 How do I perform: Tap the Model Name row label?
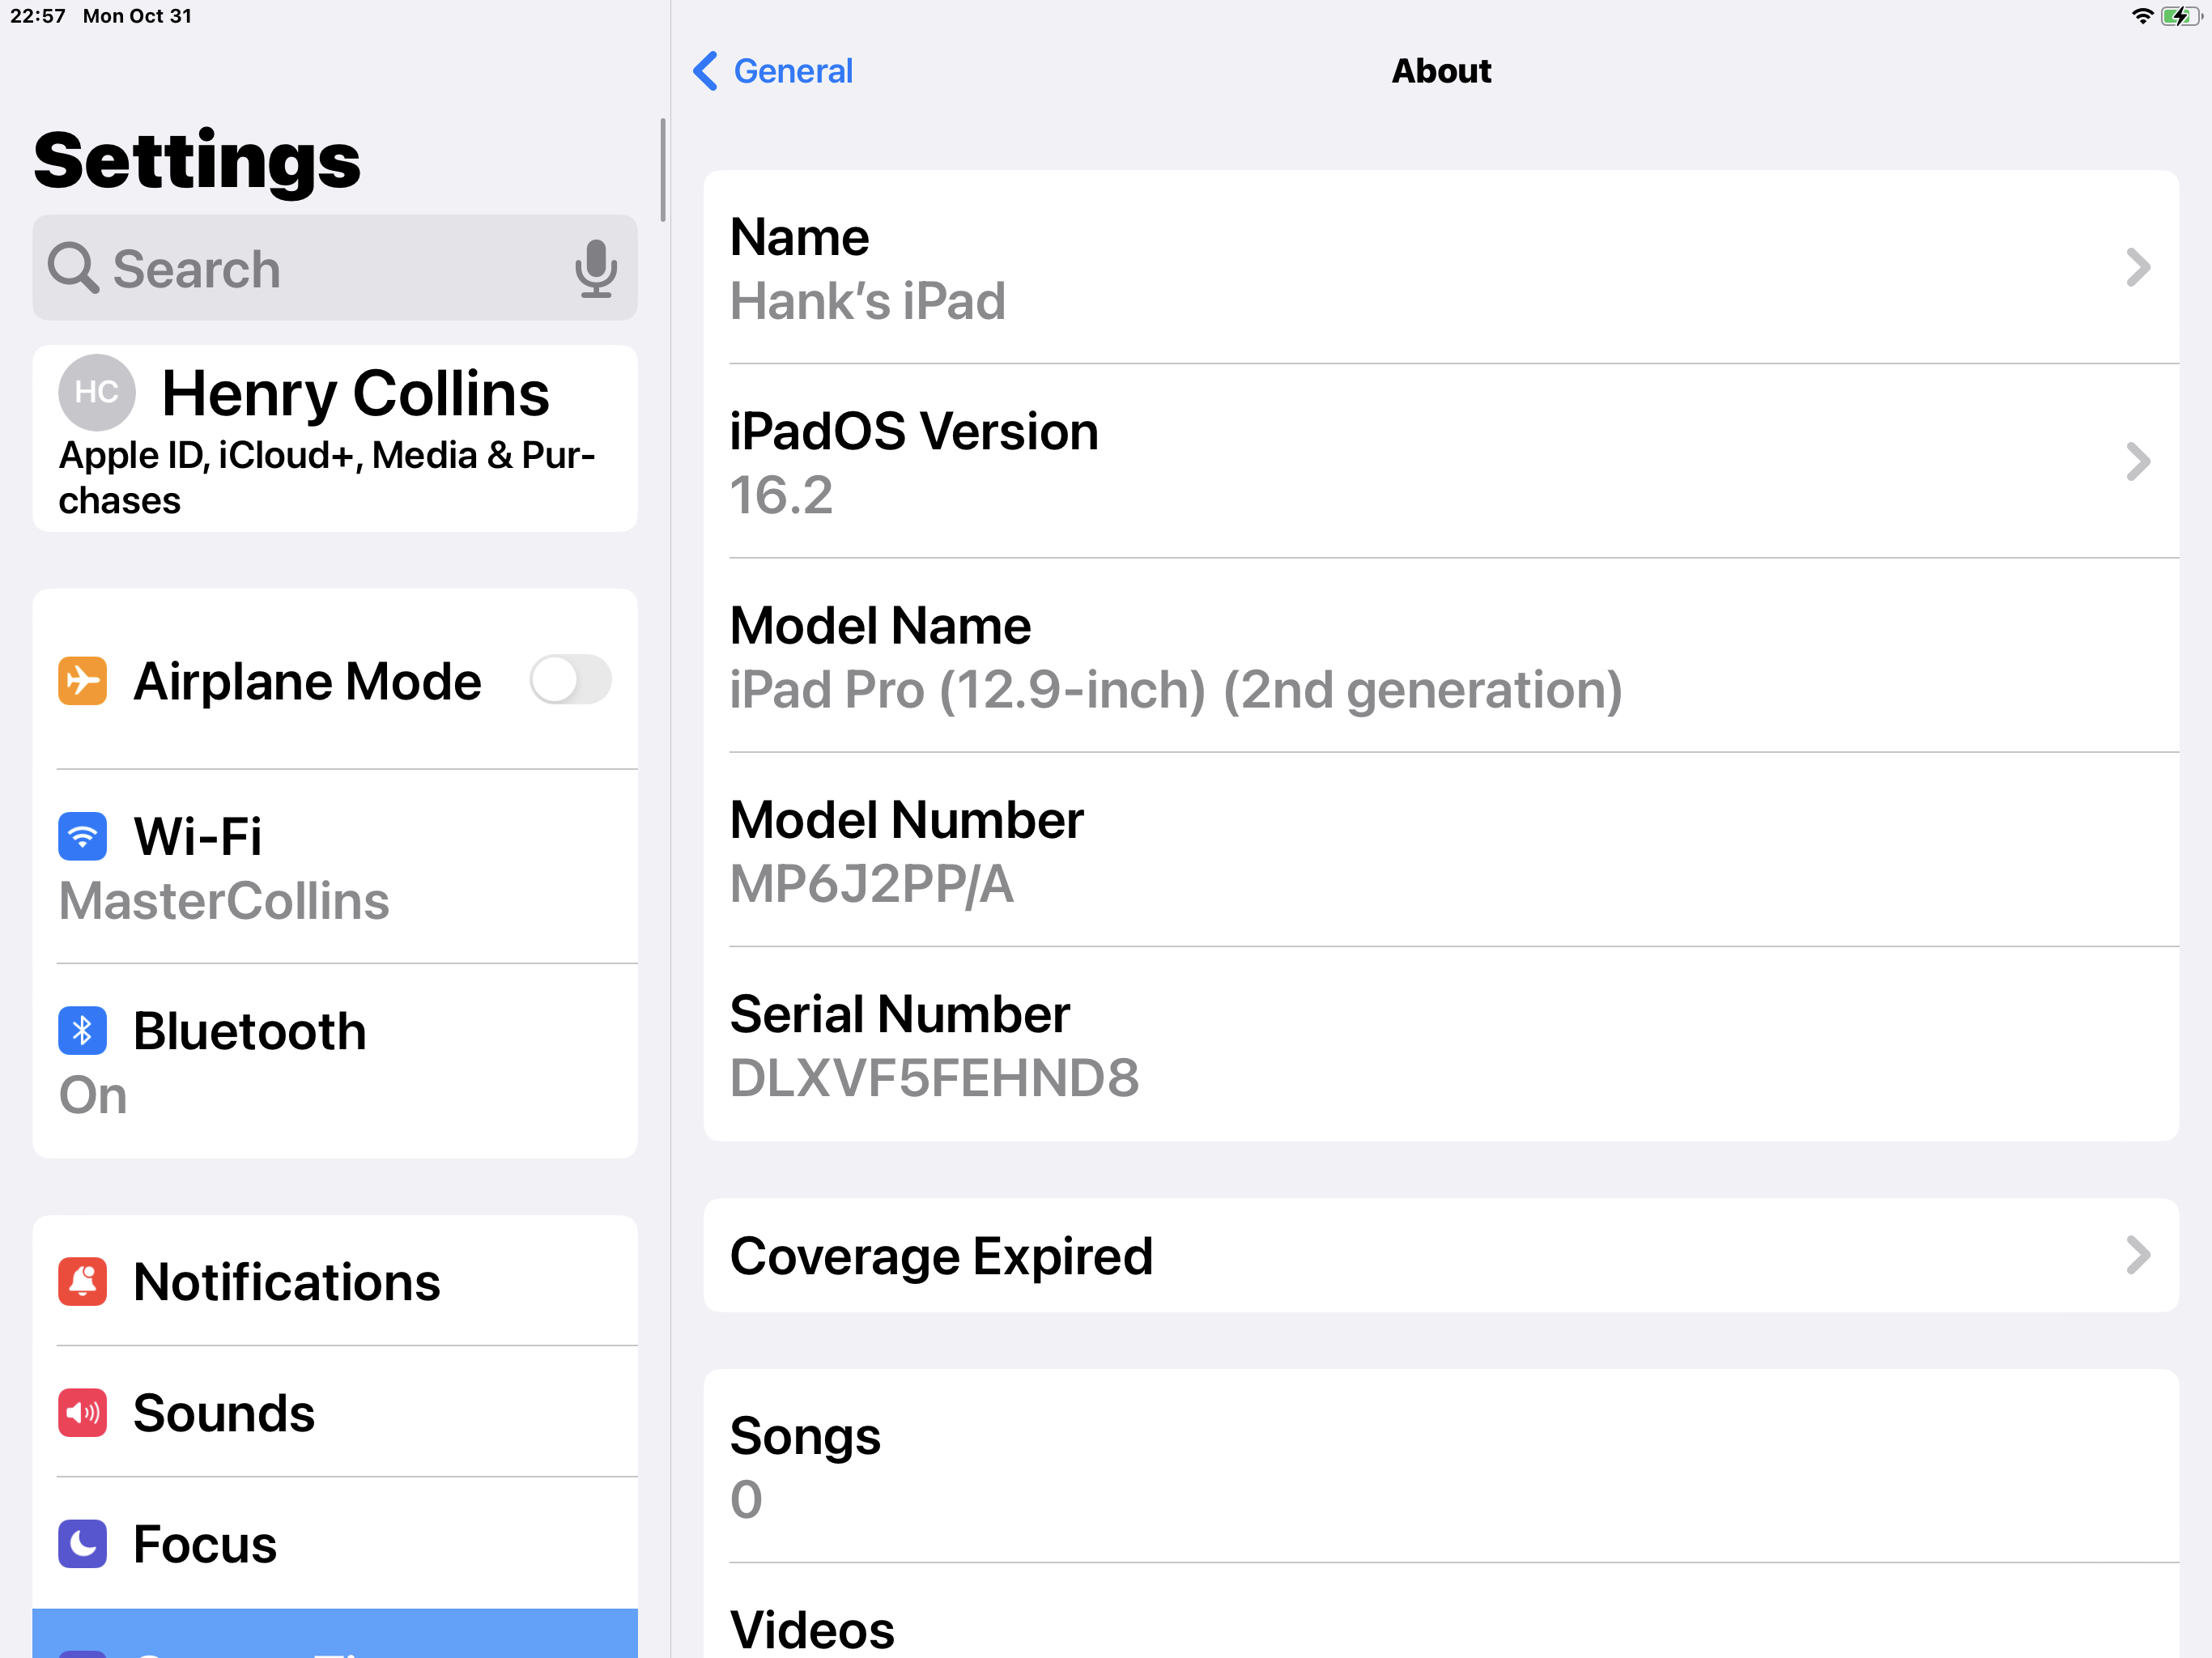(x=880, y=626)
